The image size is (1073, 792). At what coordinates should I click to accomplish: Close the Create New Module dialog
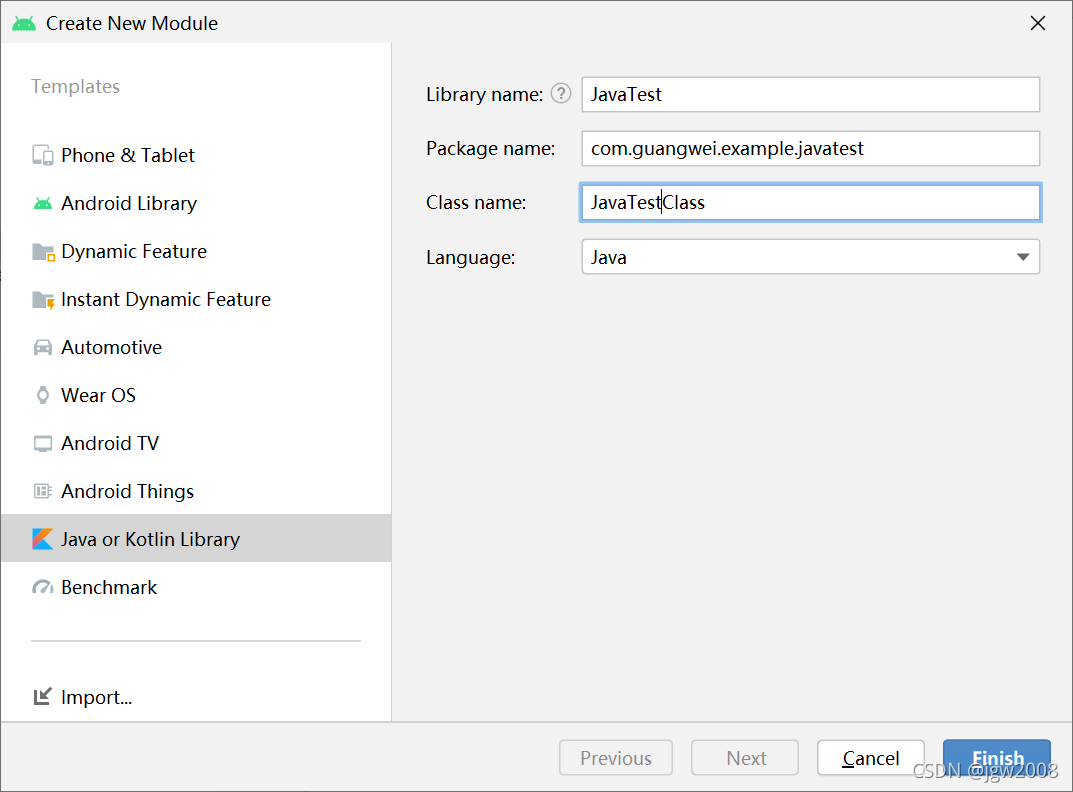(1038, 23)
